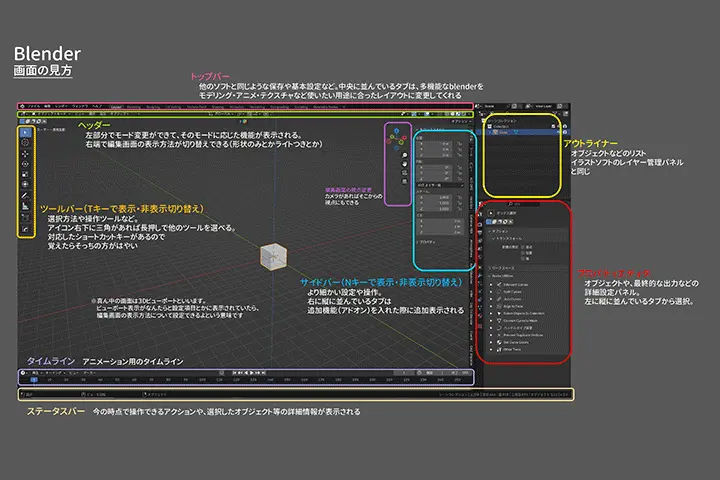The width and height of the screenshot is (720, 480).
Task: Switch to the Modeling workspace tab
Action: (134, 107)
